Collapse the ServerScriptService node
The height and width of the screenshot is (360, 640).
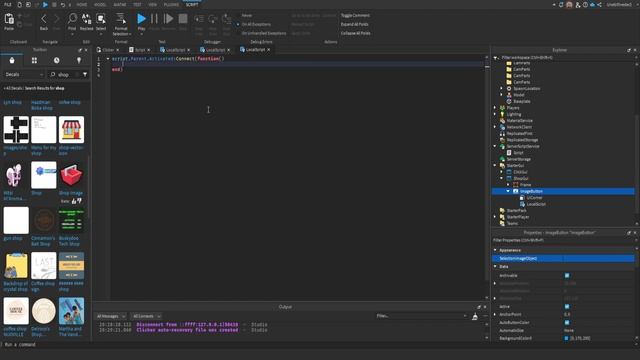pyautogui.click(x=495, y=146)
